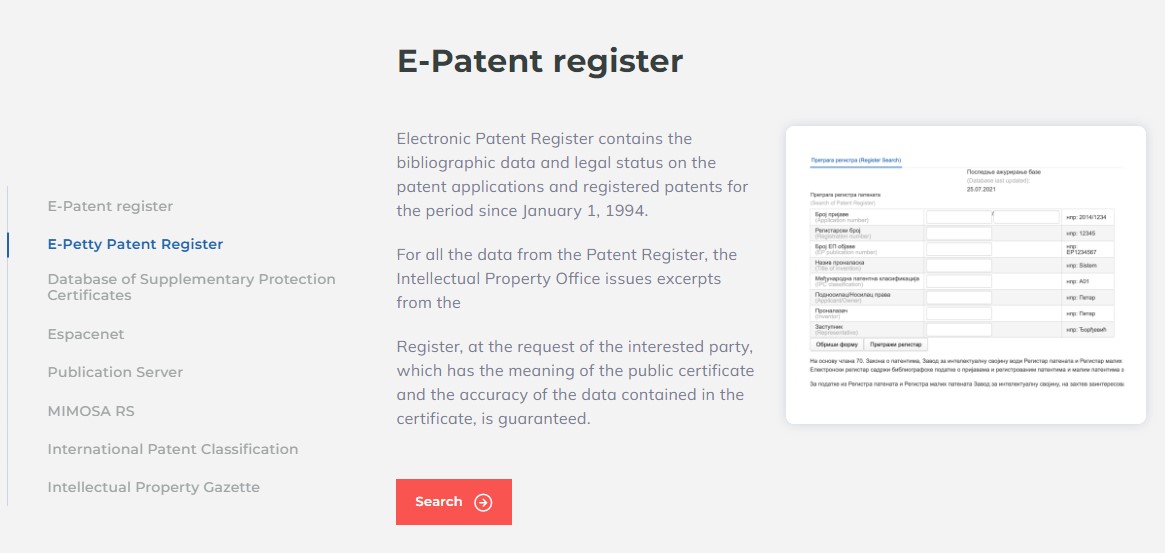The image size is (1165, 553).
Task: Go to Espacenet sidebar item
Action: [x=85, y=334]
